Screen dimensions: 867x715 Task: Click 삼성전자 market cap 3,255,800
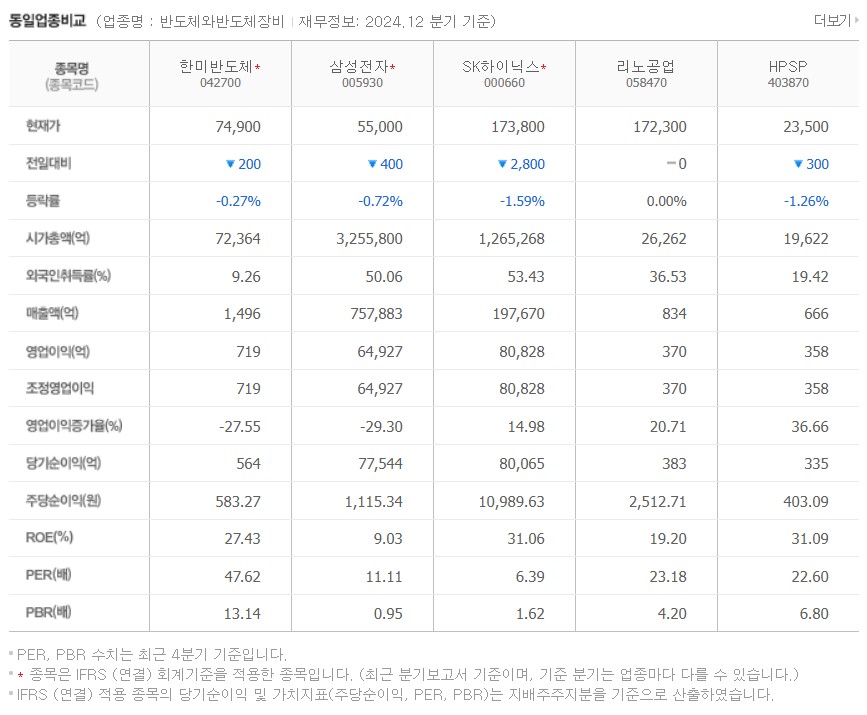[x=369, y=239]
